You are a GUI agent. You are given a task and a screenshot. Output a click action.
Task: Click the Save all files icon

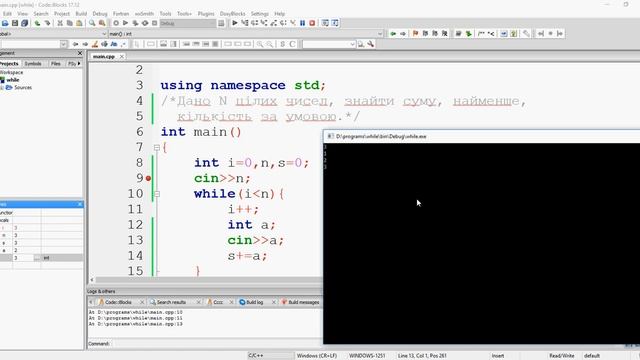coord(24,23)
